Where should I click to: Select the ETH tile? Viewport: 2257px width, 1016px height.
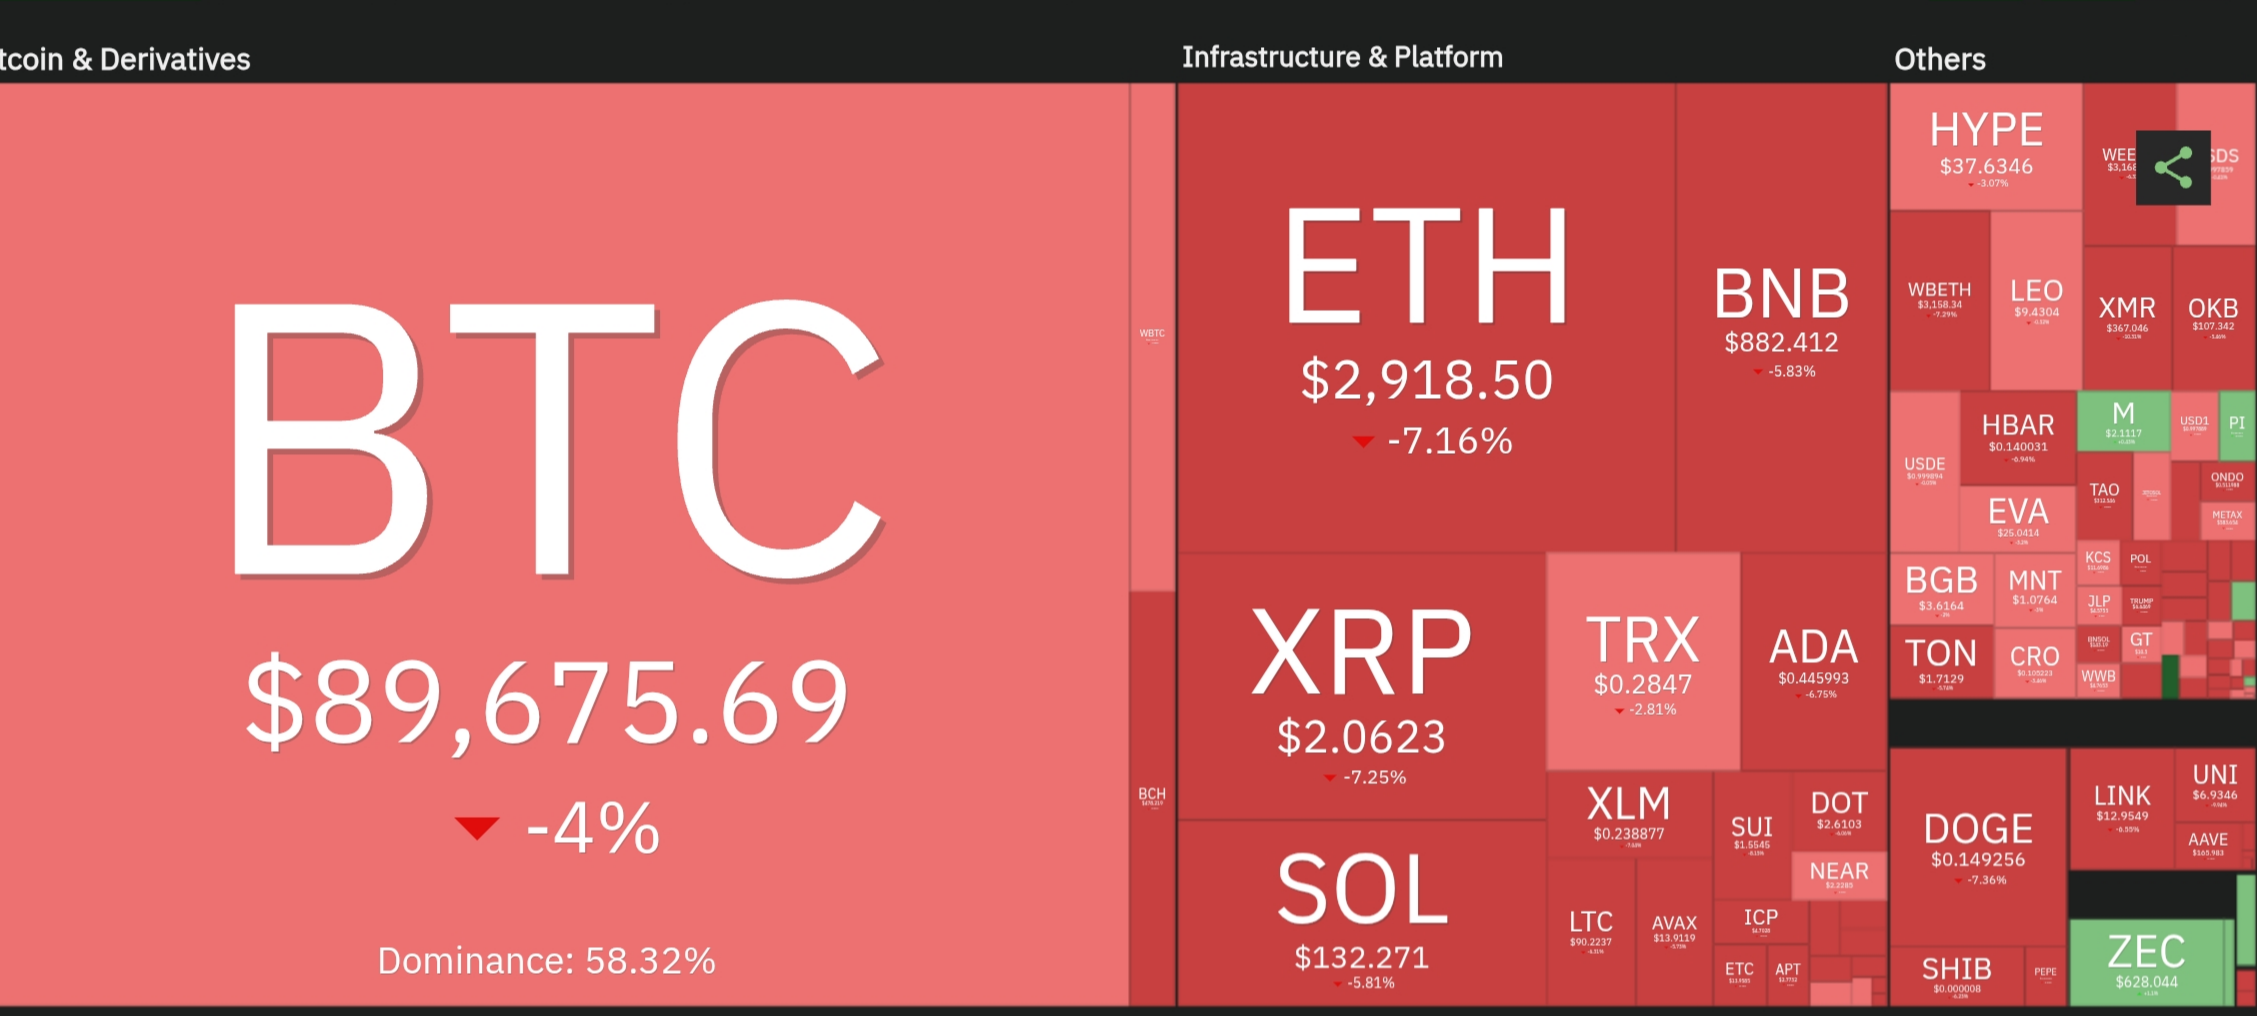point(1425,320)
